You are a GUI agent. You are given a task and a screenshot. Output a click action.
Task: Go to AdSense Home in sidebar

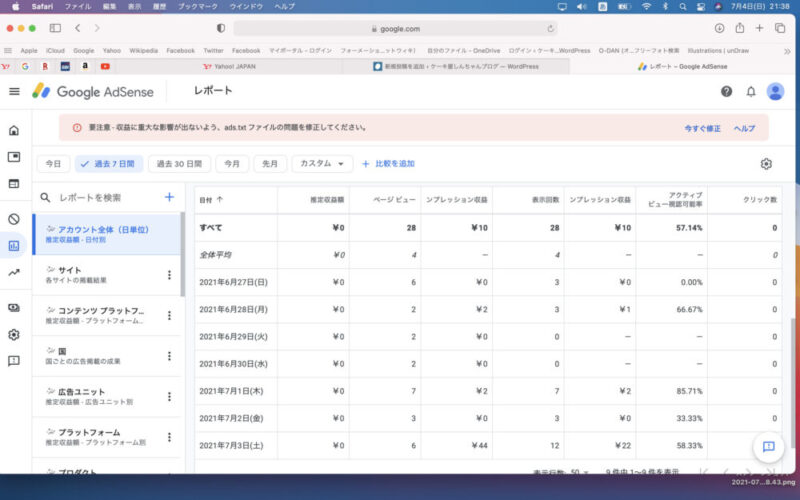coord(14,130)
